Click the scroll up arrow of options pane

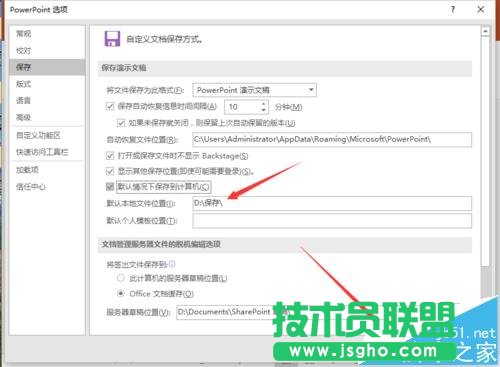(x=485, y=31)
